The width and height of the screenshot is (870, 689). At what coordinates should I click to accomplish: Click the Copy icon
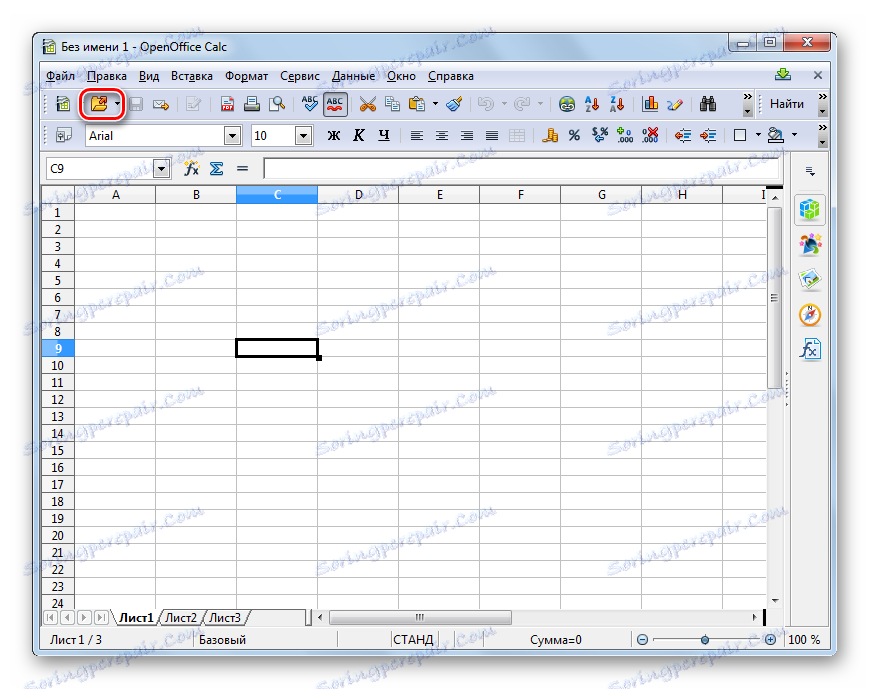(x=392, y=104)
